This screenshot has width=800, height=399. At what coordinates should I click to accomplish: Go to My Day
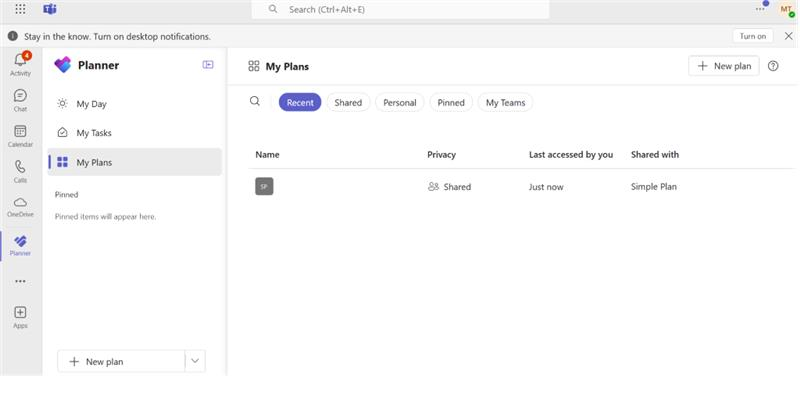pos(135,104)
